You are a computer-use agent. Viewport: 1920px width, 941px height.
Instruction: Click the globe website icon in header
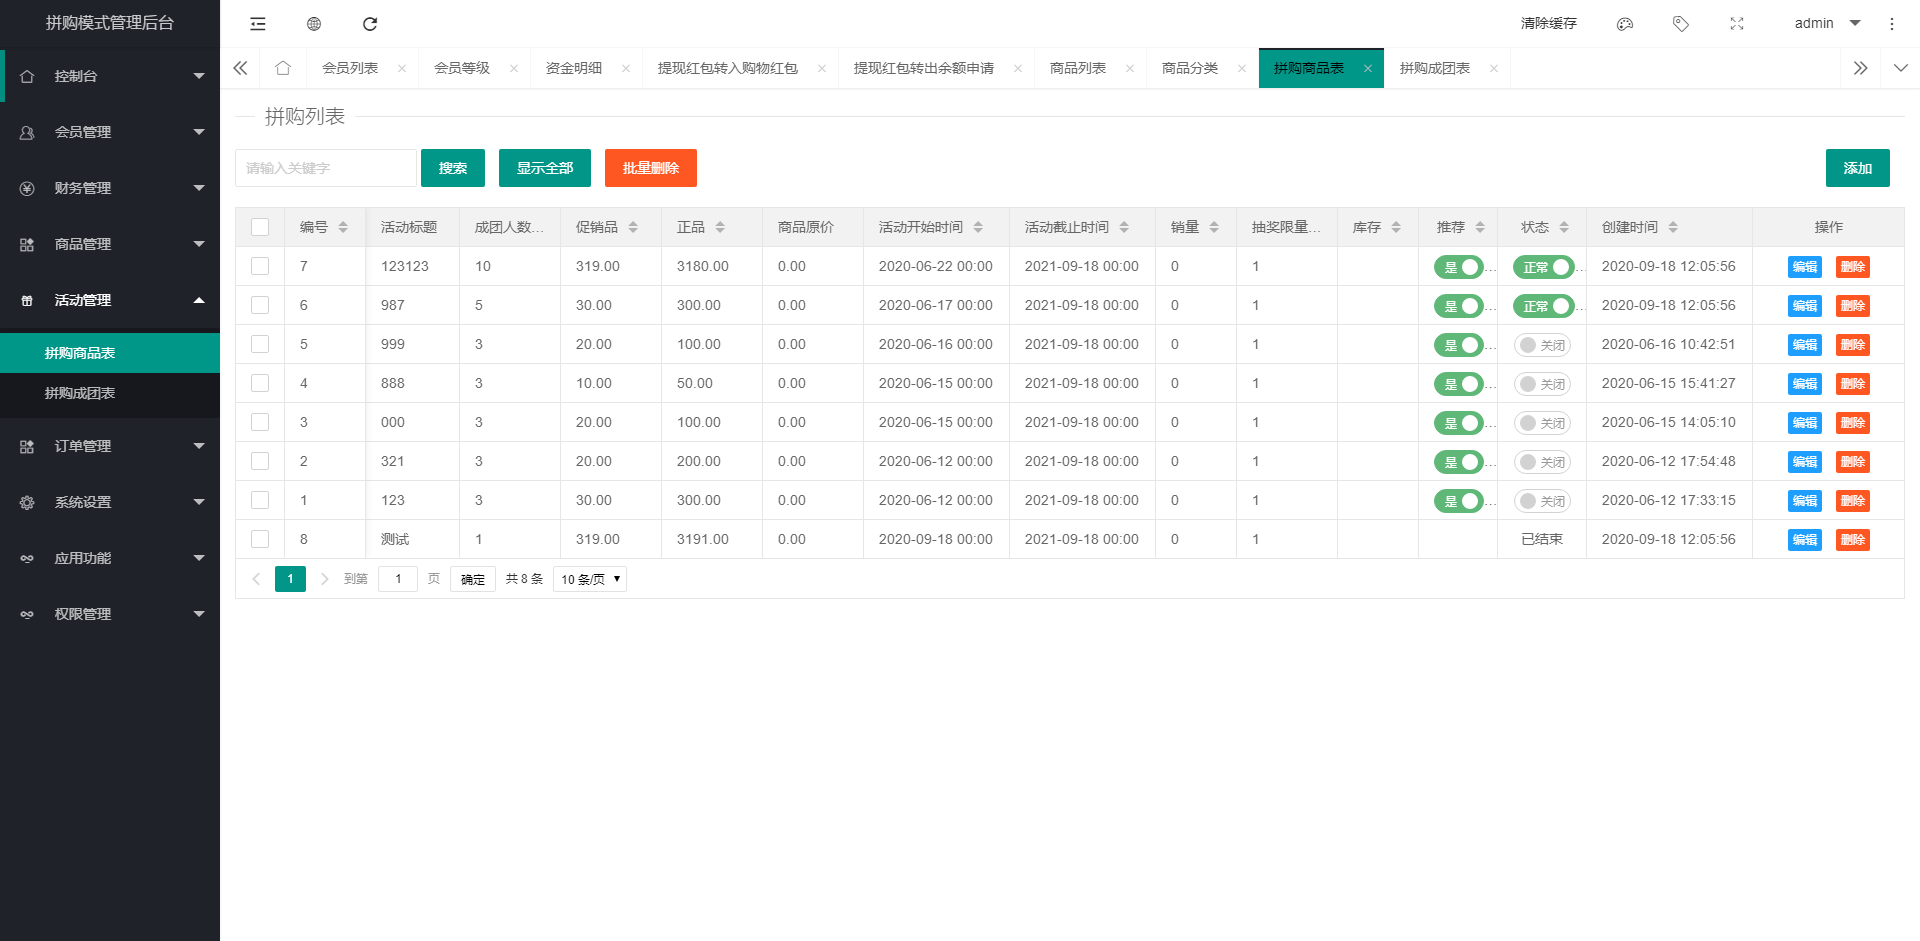pyautogui.click(x=314, y=24)
